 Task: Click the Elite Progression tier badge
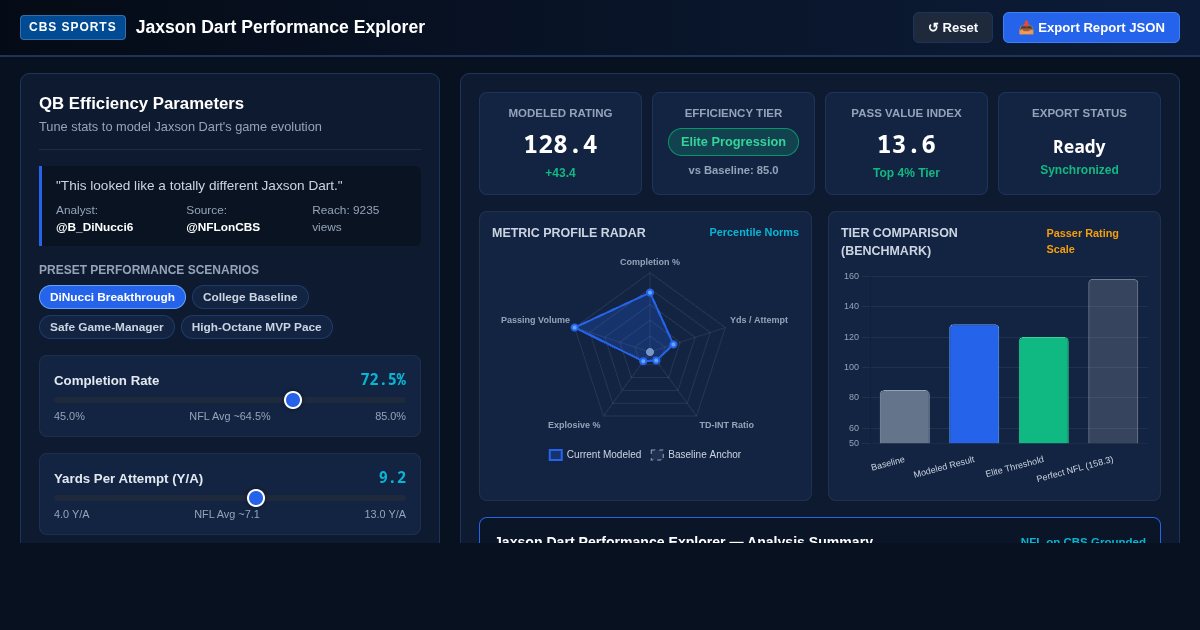click(x=733, y=142)
